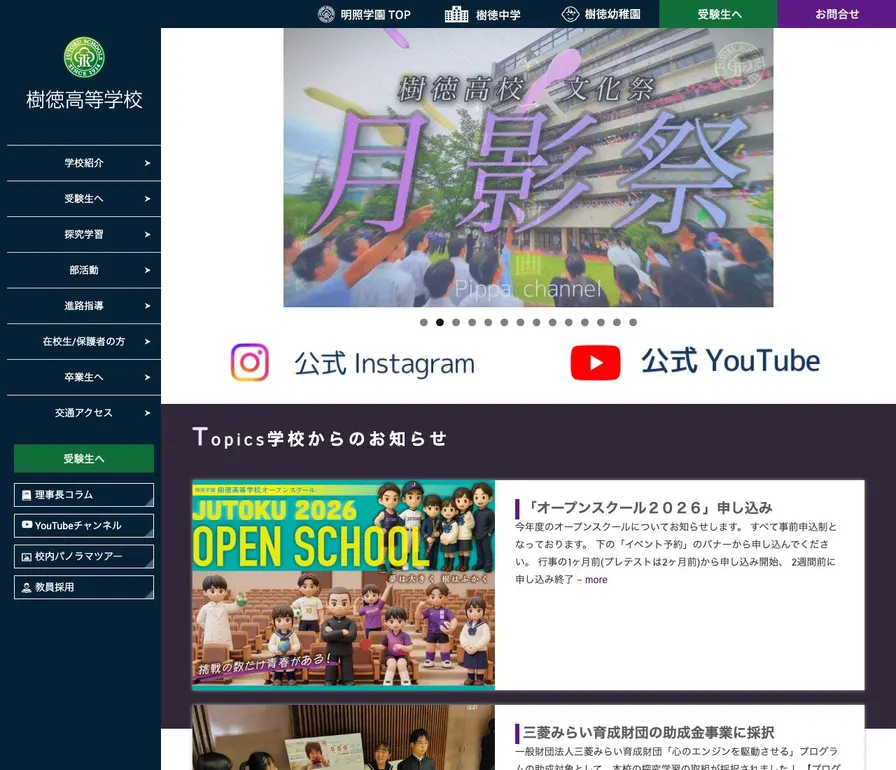The width and height of the screenshot is (896, 770).
Task: Open 進路指導 in sidebar menu
Action: (84, 306)
